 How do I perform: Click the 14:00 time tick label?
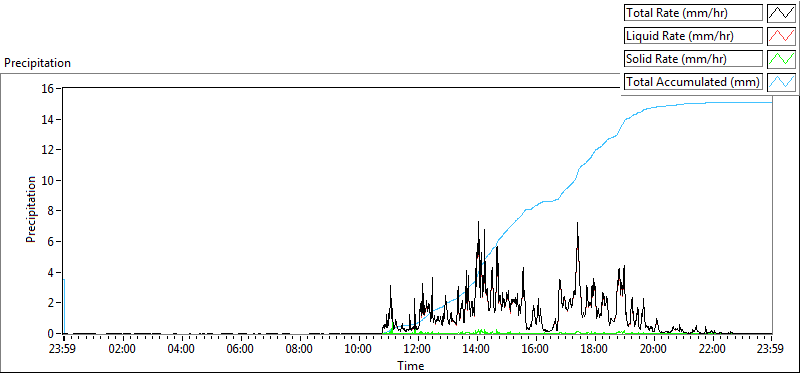(x=477, y=350)
